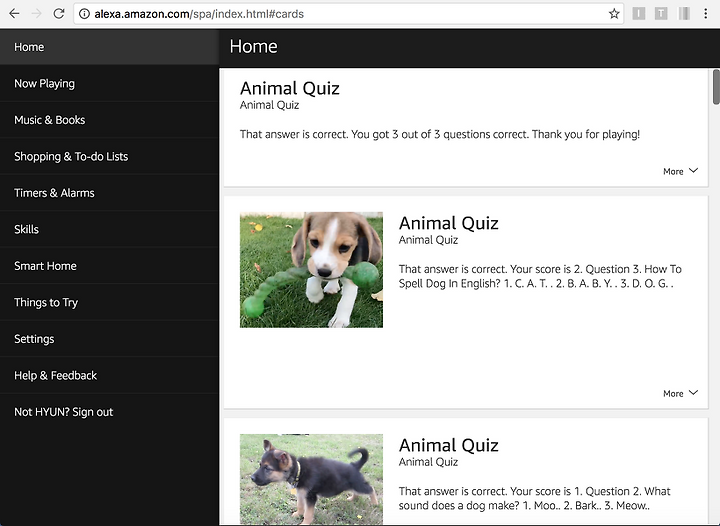Open the Skills section
Image resolution: width=720 pixels, height=526 pixels.
[109, 229]
